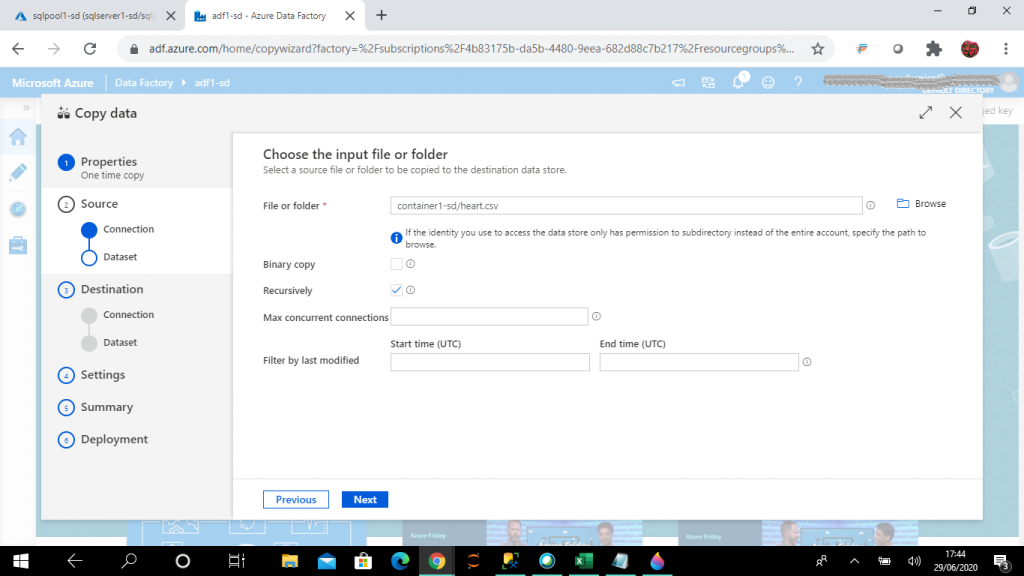Open the account user avatar in Azure header
This screenshot has width=1024, height=576.
pyautogui.click(x=1010, y=82)
